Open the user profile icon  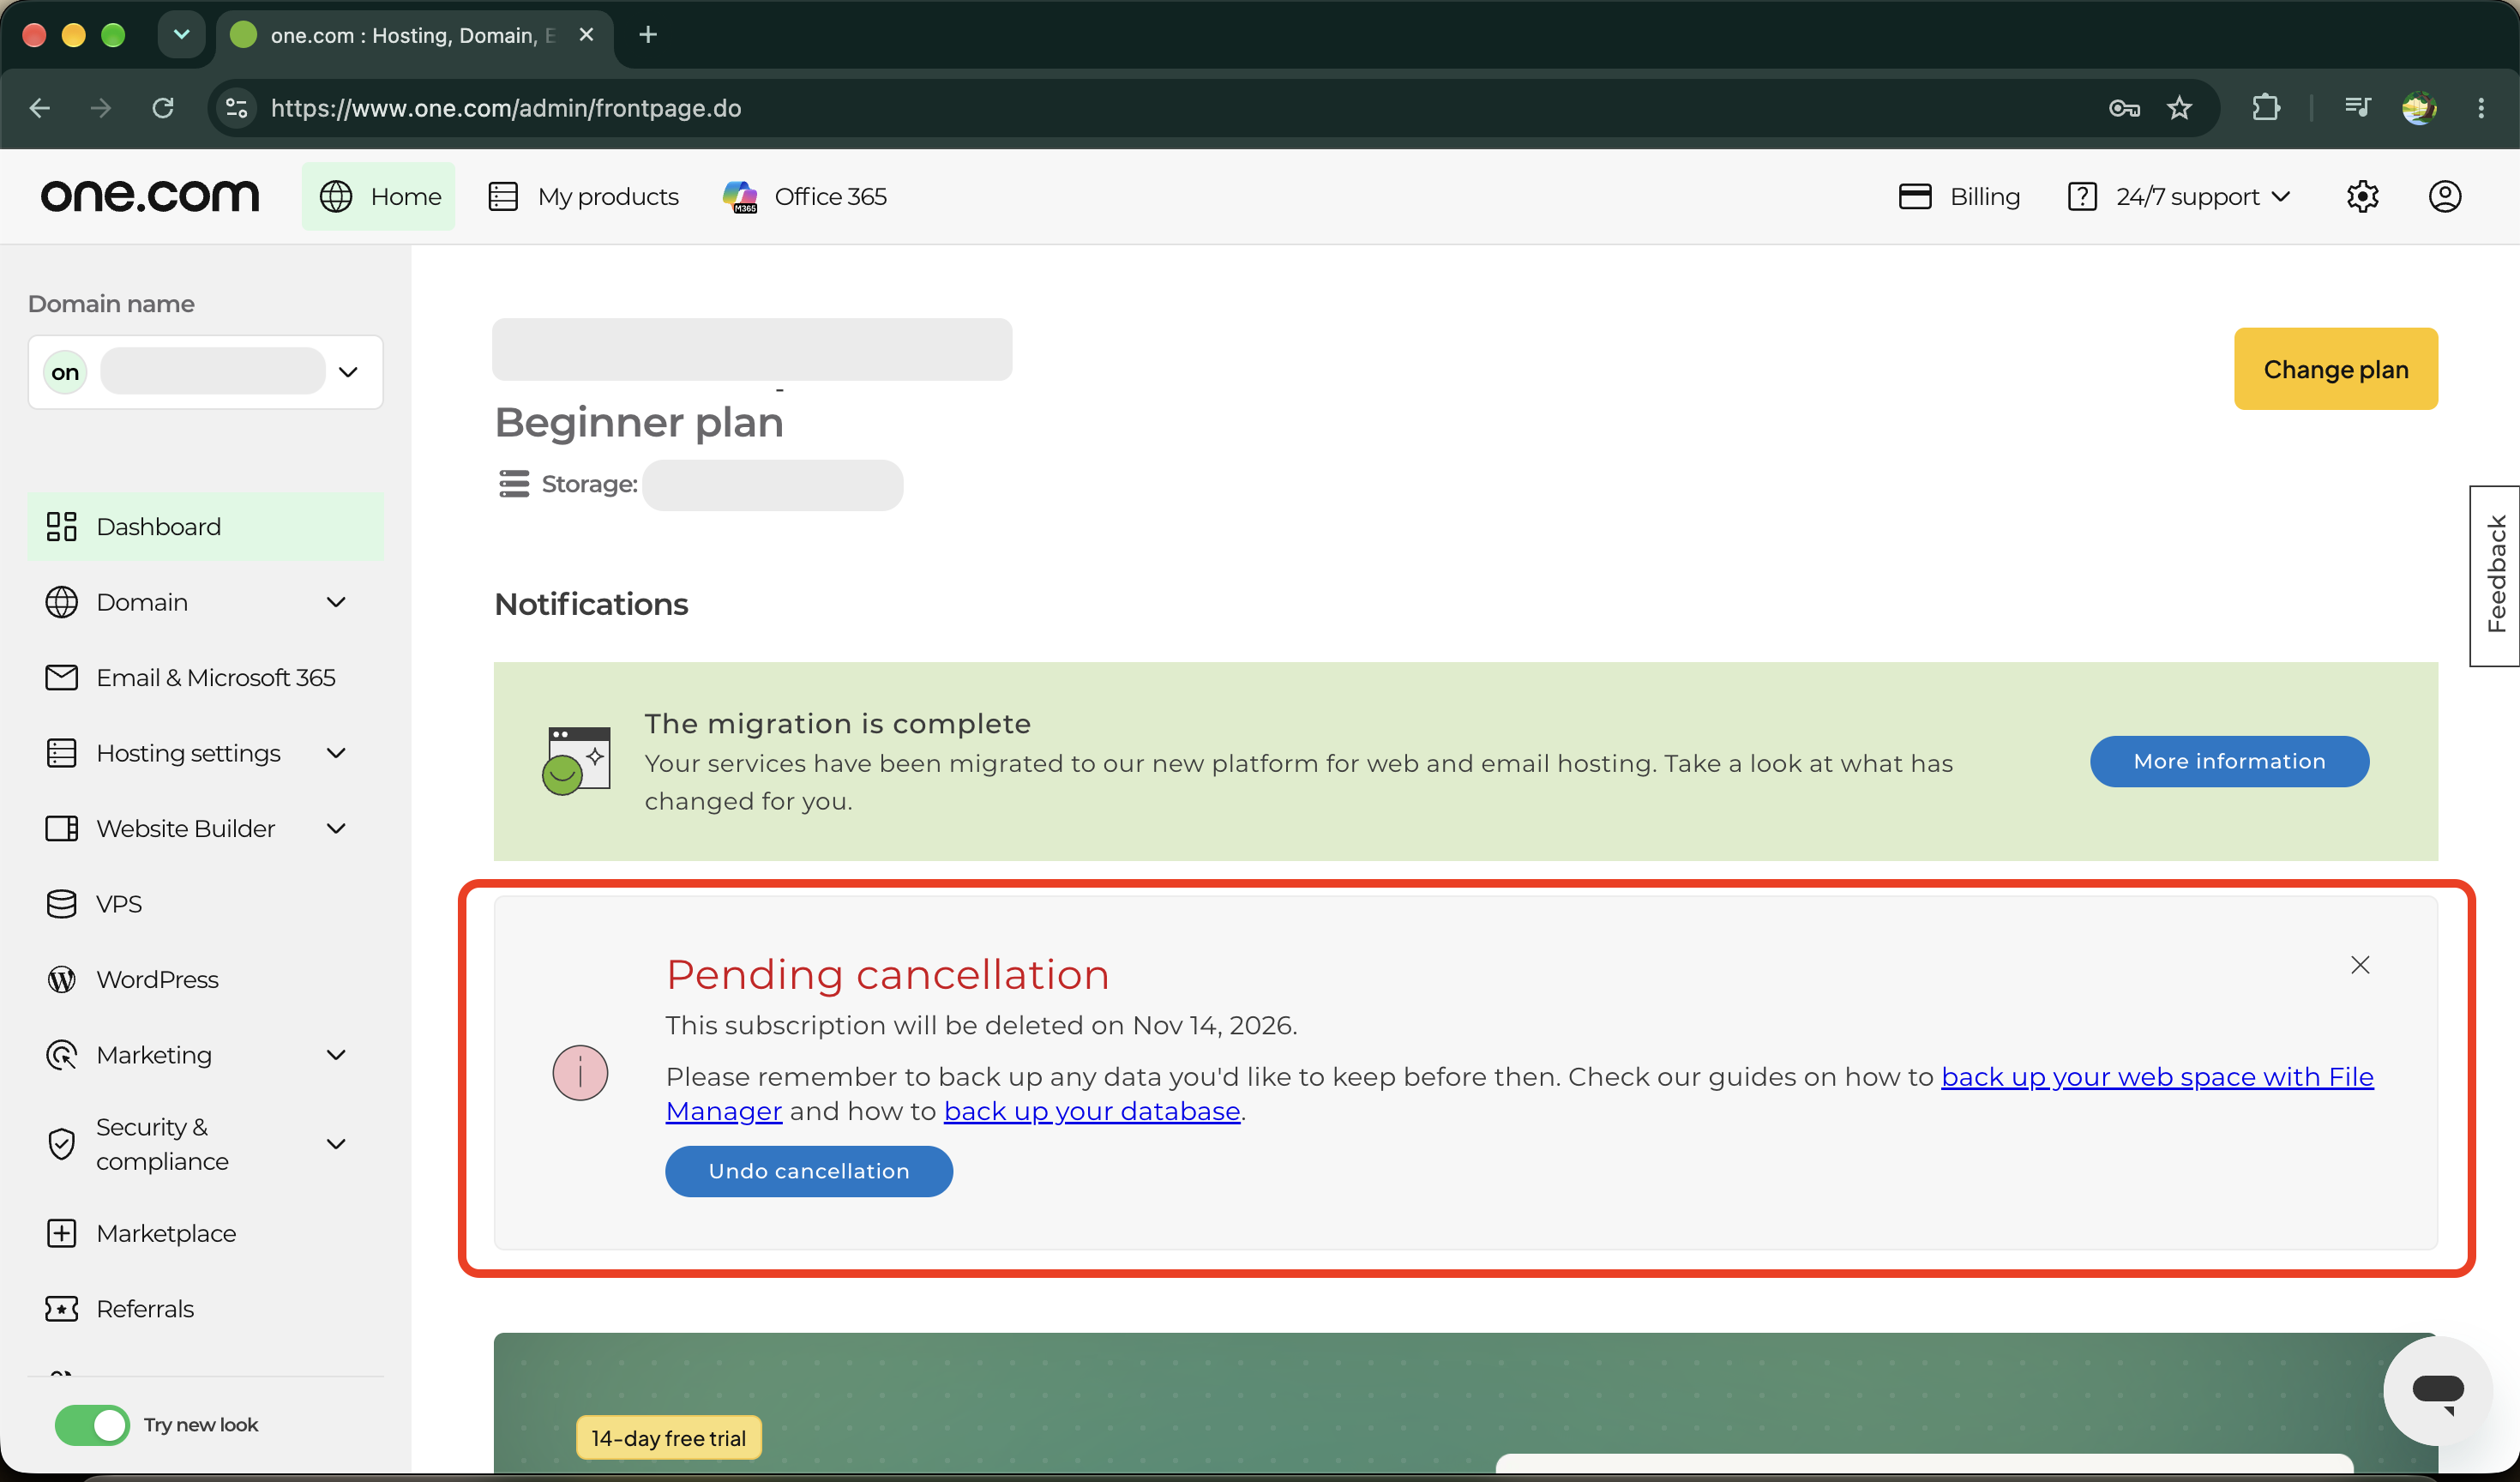click(2445, 196)
